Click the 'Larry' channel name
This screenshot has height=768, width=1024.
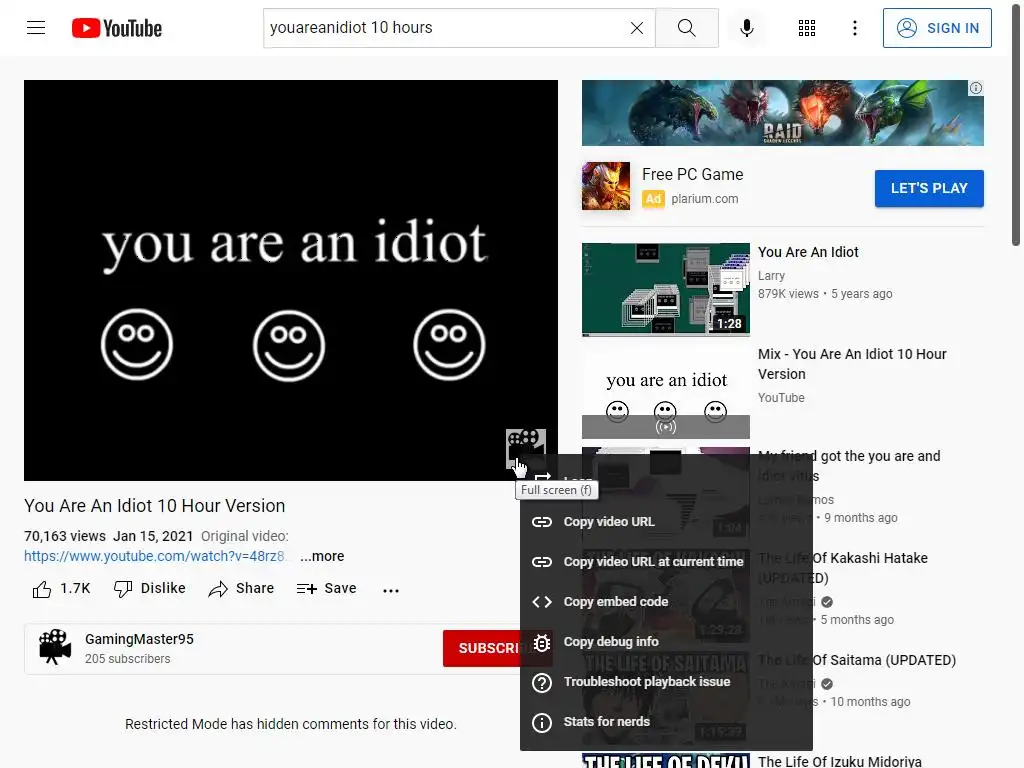point(771,276)
